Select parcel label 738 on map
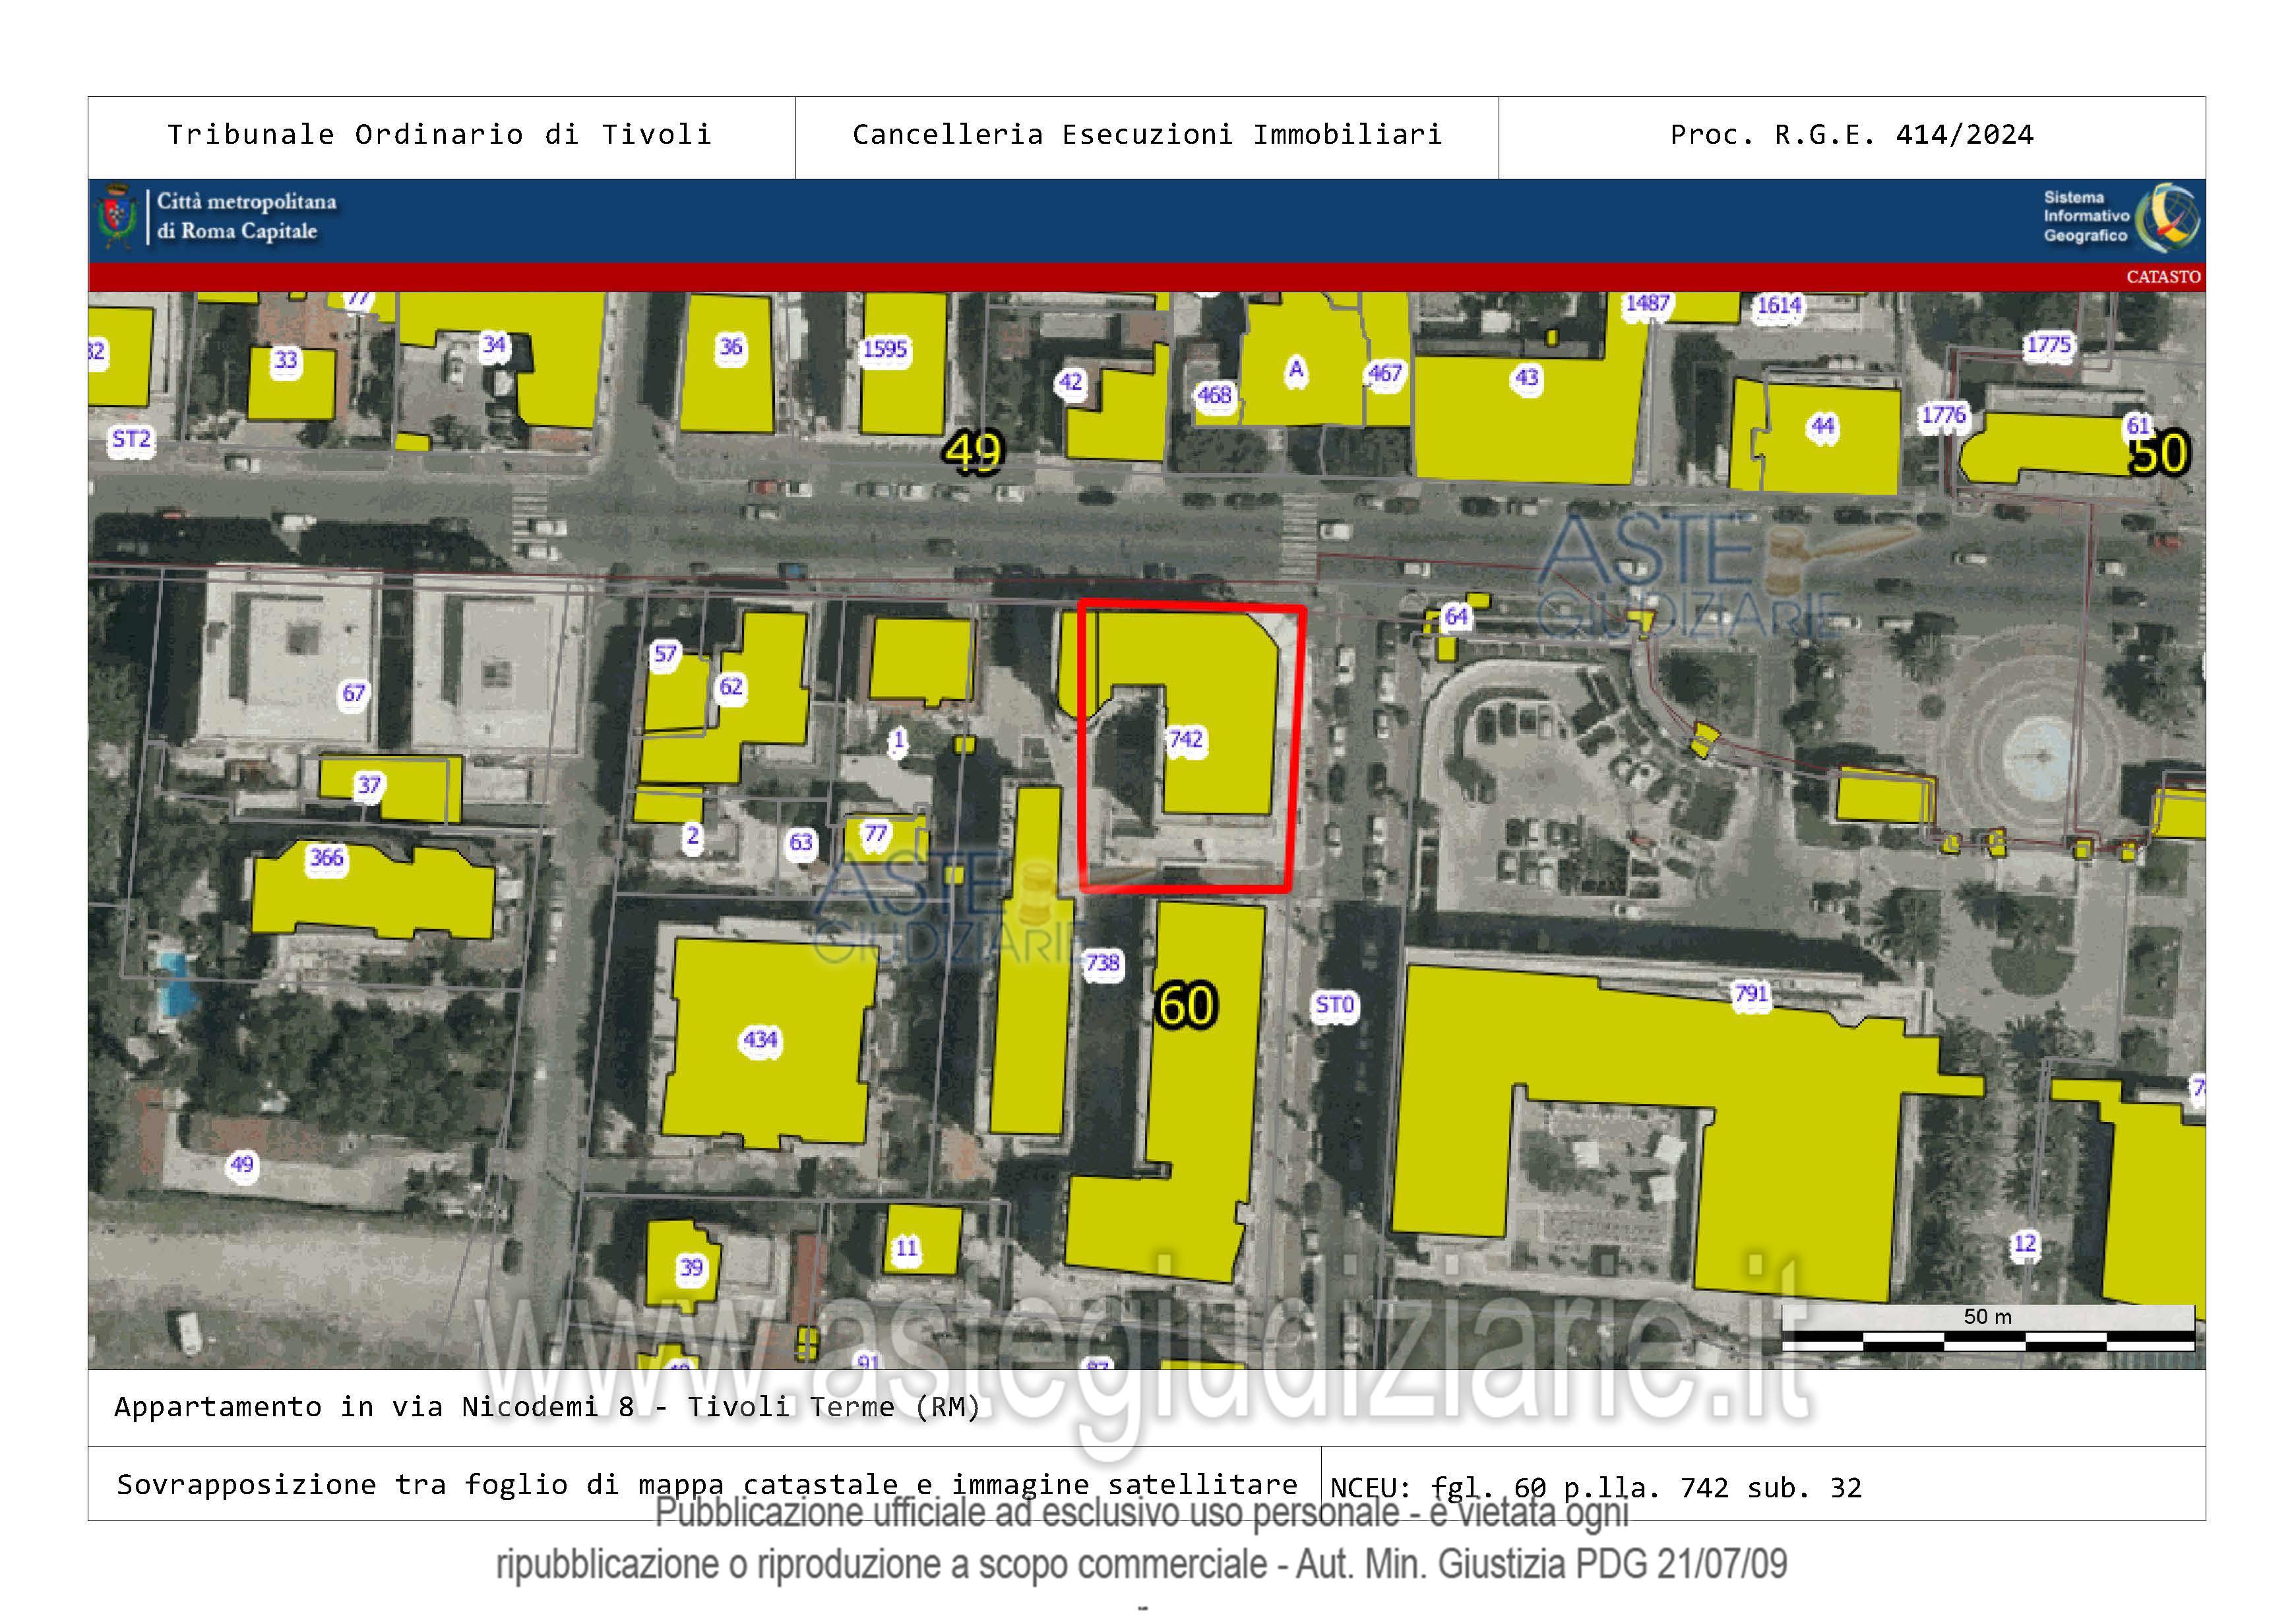2296x1624 pixels. pos(1102,963)
